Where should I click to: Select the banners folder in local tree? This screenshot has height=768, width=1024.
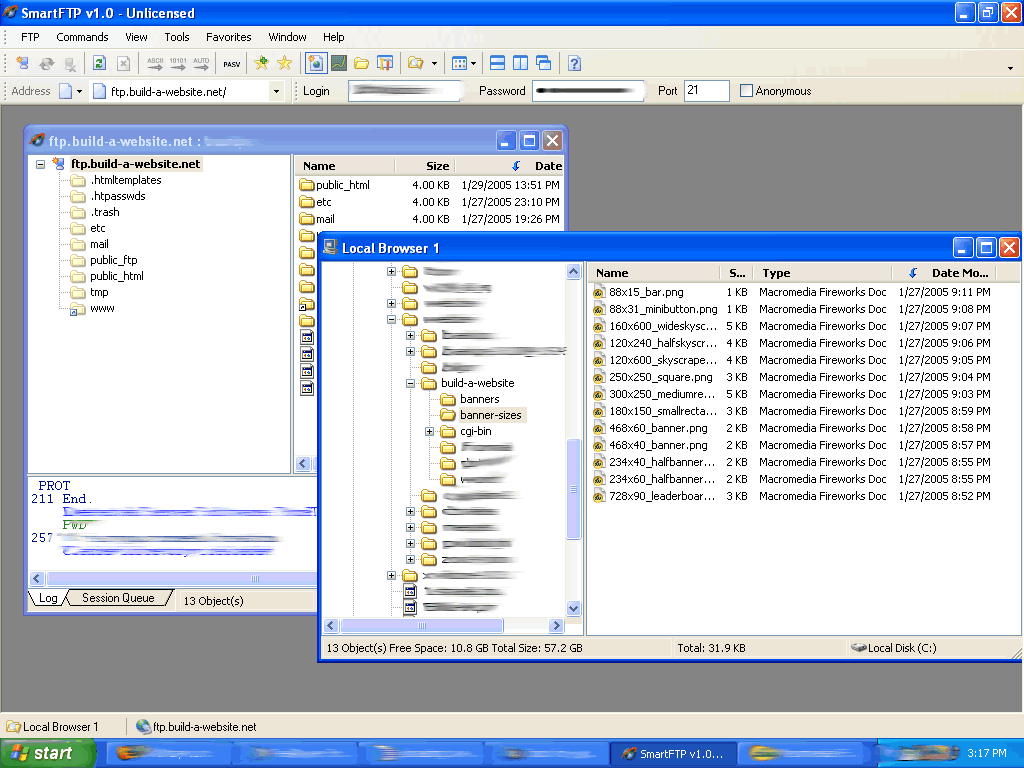click(x=479, y=399)
